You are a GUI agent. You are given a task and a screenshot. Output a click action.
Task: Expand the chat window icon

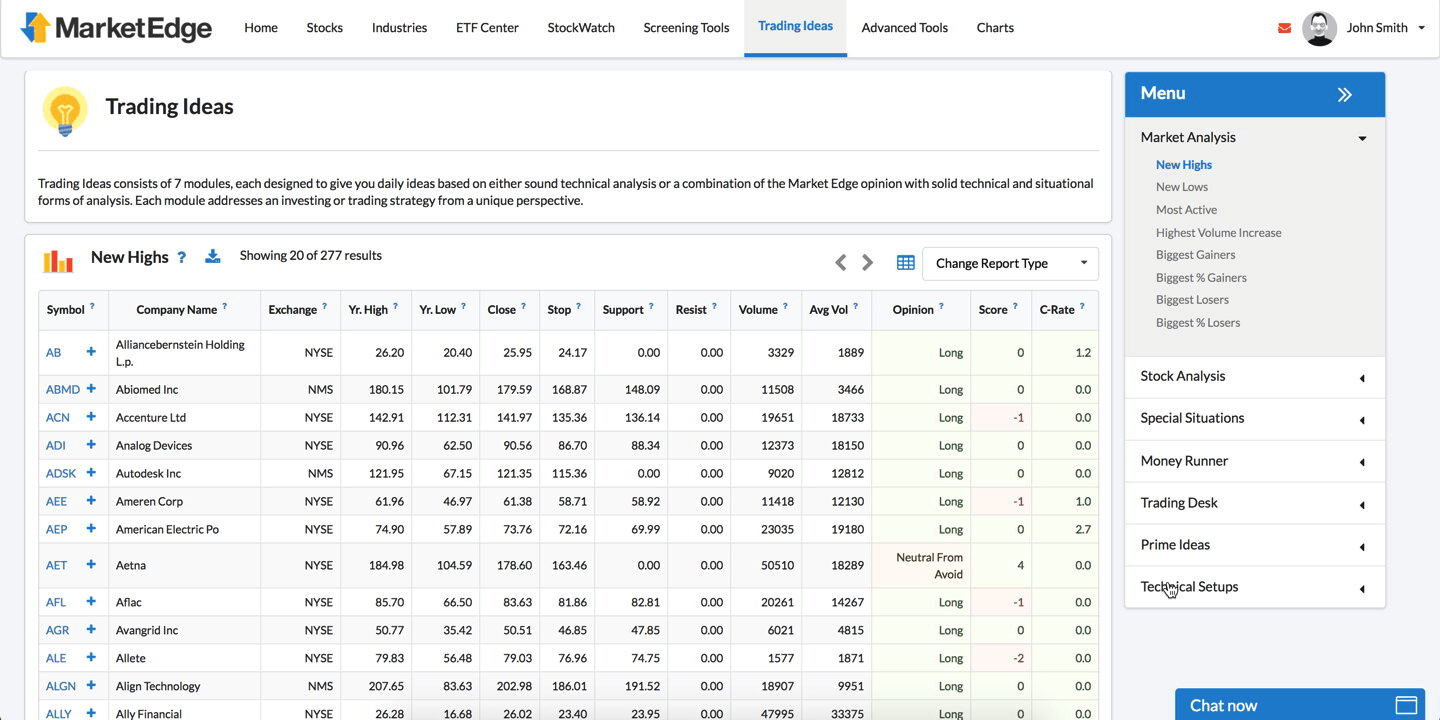(x=1406, y=705)
